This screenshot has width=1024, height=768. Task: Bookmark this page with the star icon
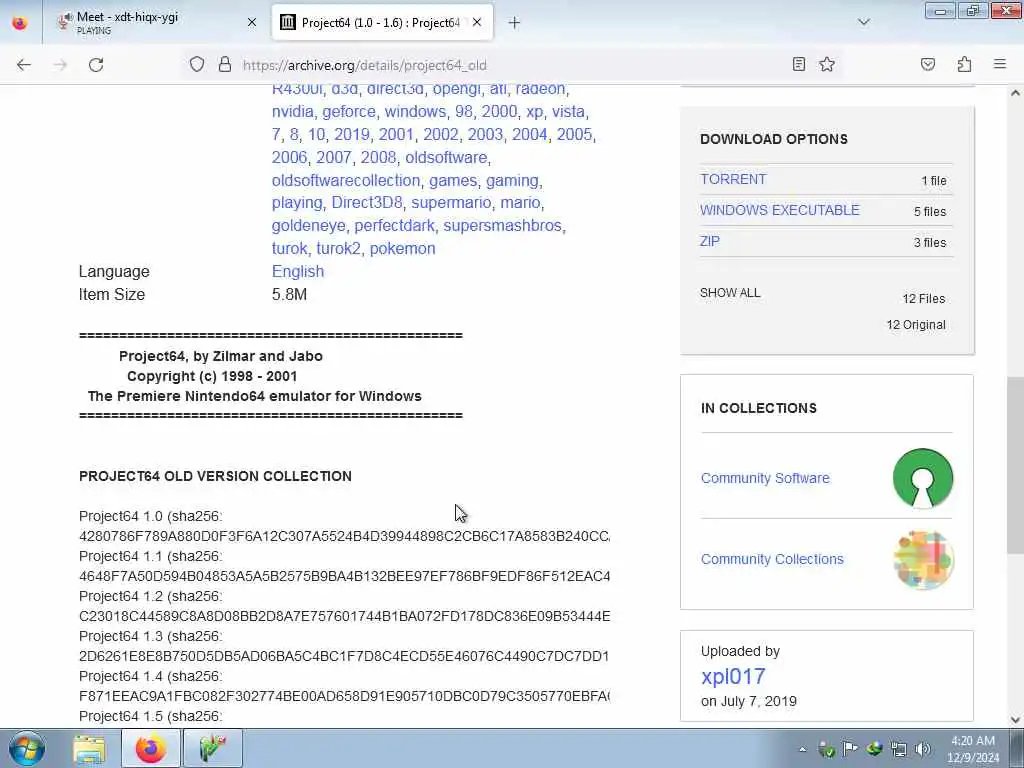pyautogui.click(x=827, y=64)
